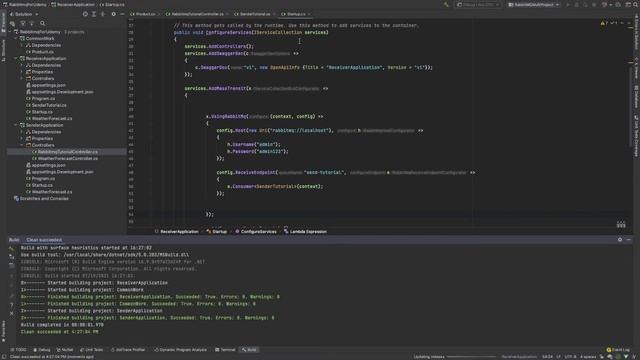Viewport: 640px width, 360px height.
Task: Collapse the RabbitmqForUdemy solution root
Action: pos(10,32)
